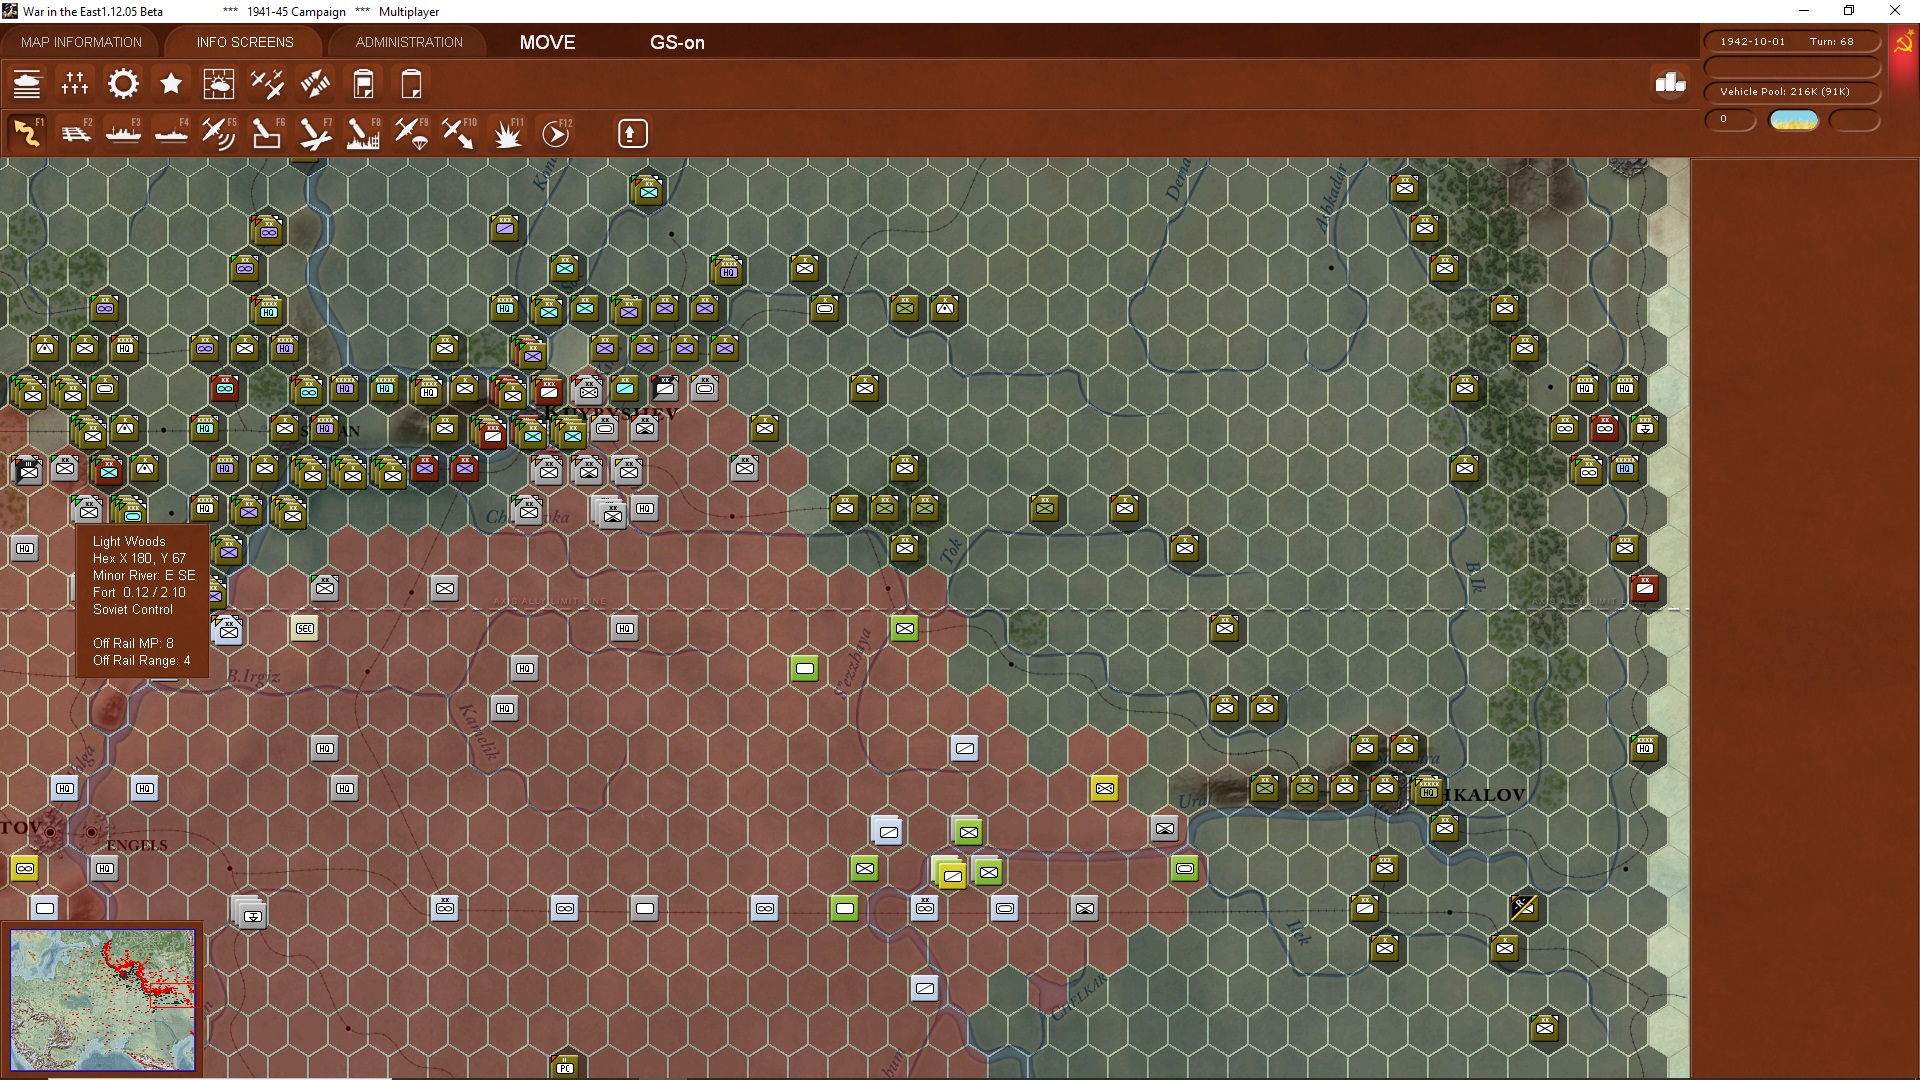The image size is (1920, 1080).
Task: Click the sky and wheat weather indicator
Action: (1793, 120)
